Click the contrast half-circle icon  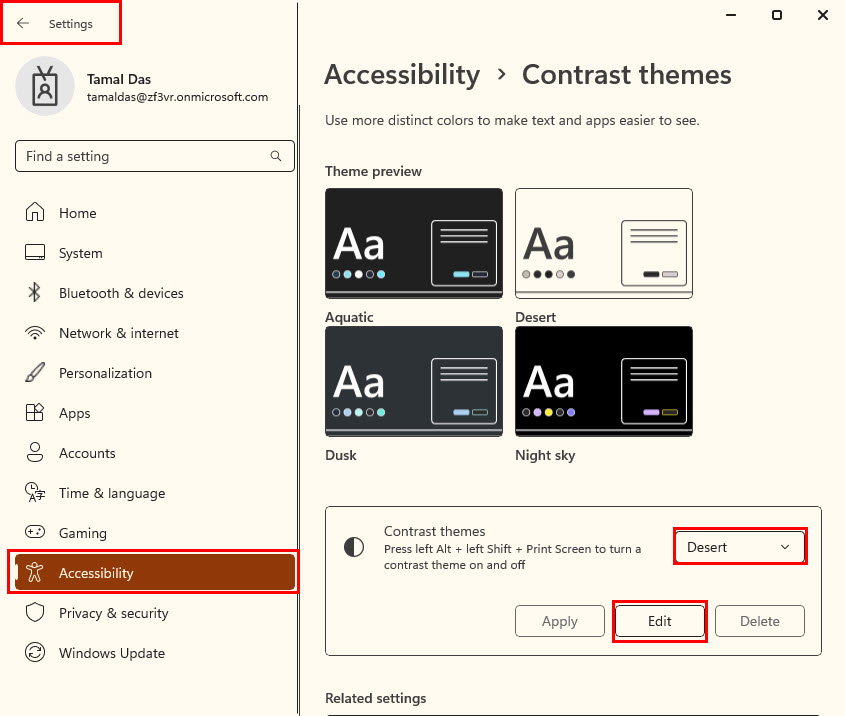tap(354, 547)
